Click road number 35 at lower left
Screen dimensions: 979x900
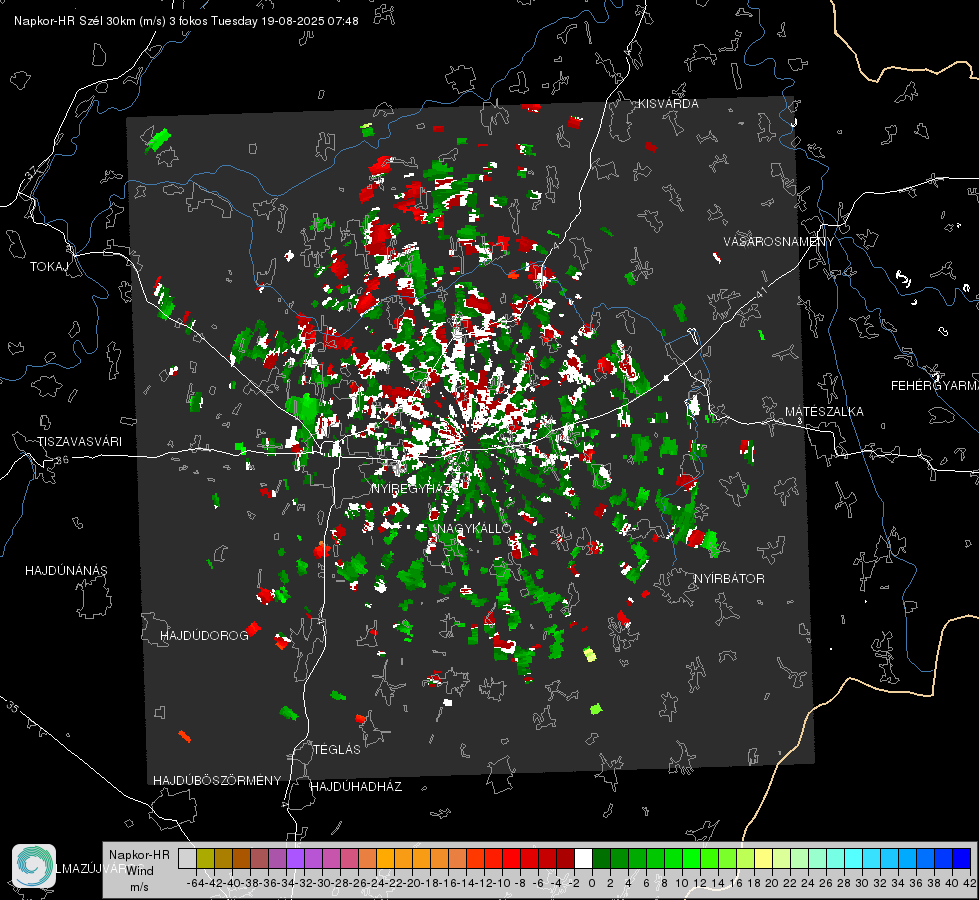(13, 707)
